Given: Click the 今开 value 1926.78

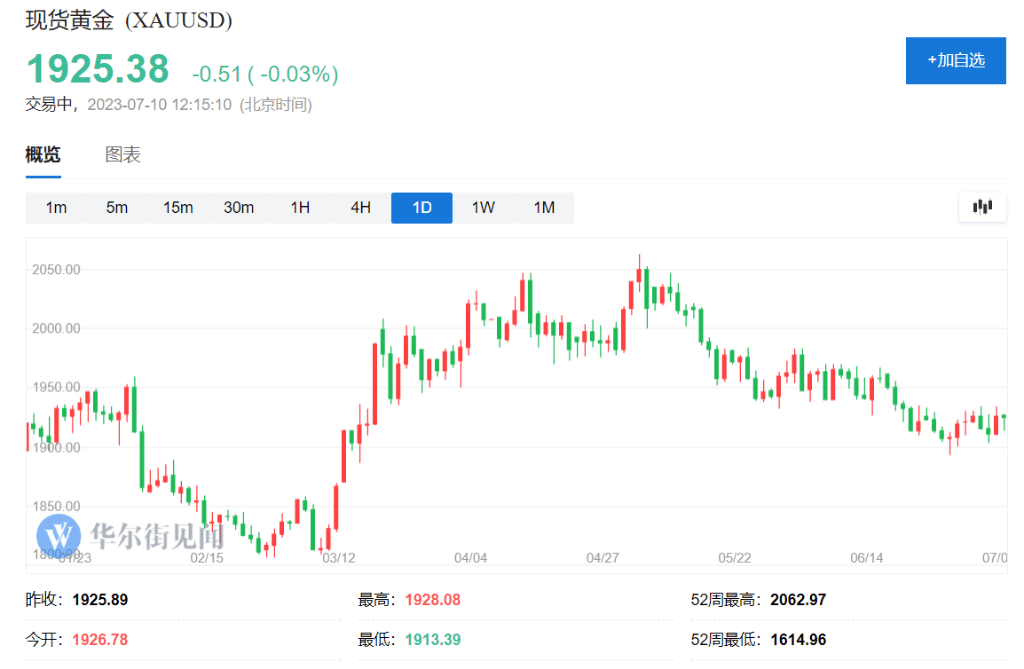Looking at the screenshot, I should click(100, 639).
